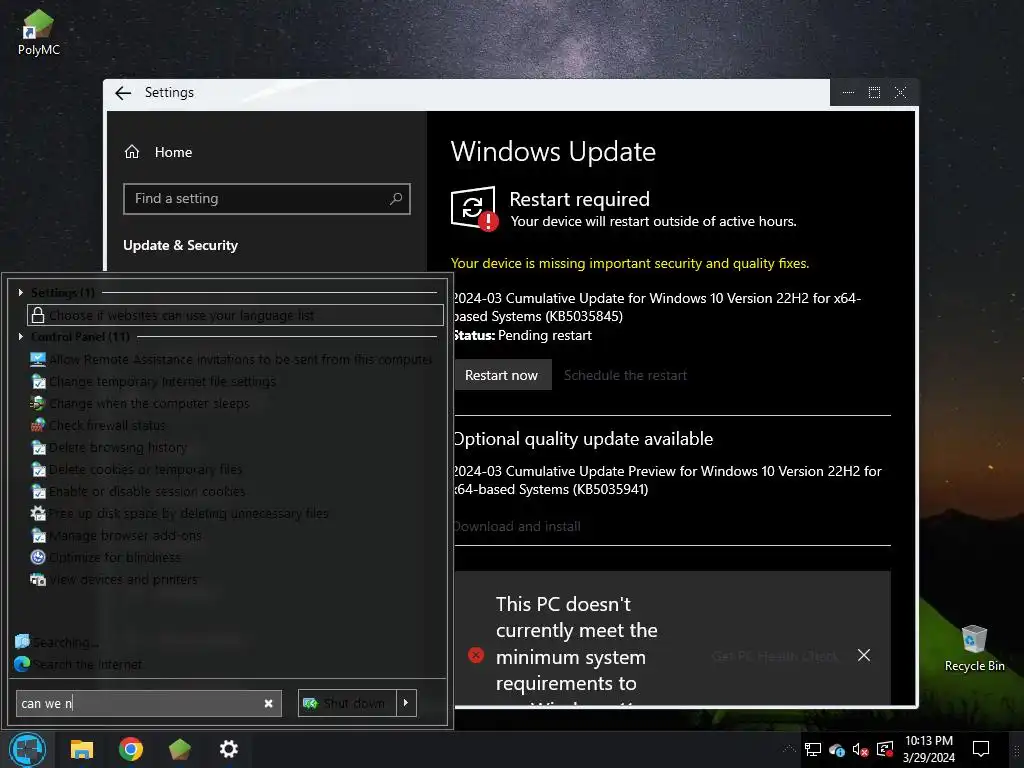Click the printer icon beside View devices
Screen dimensions: 1024x768
pos(38,579)
